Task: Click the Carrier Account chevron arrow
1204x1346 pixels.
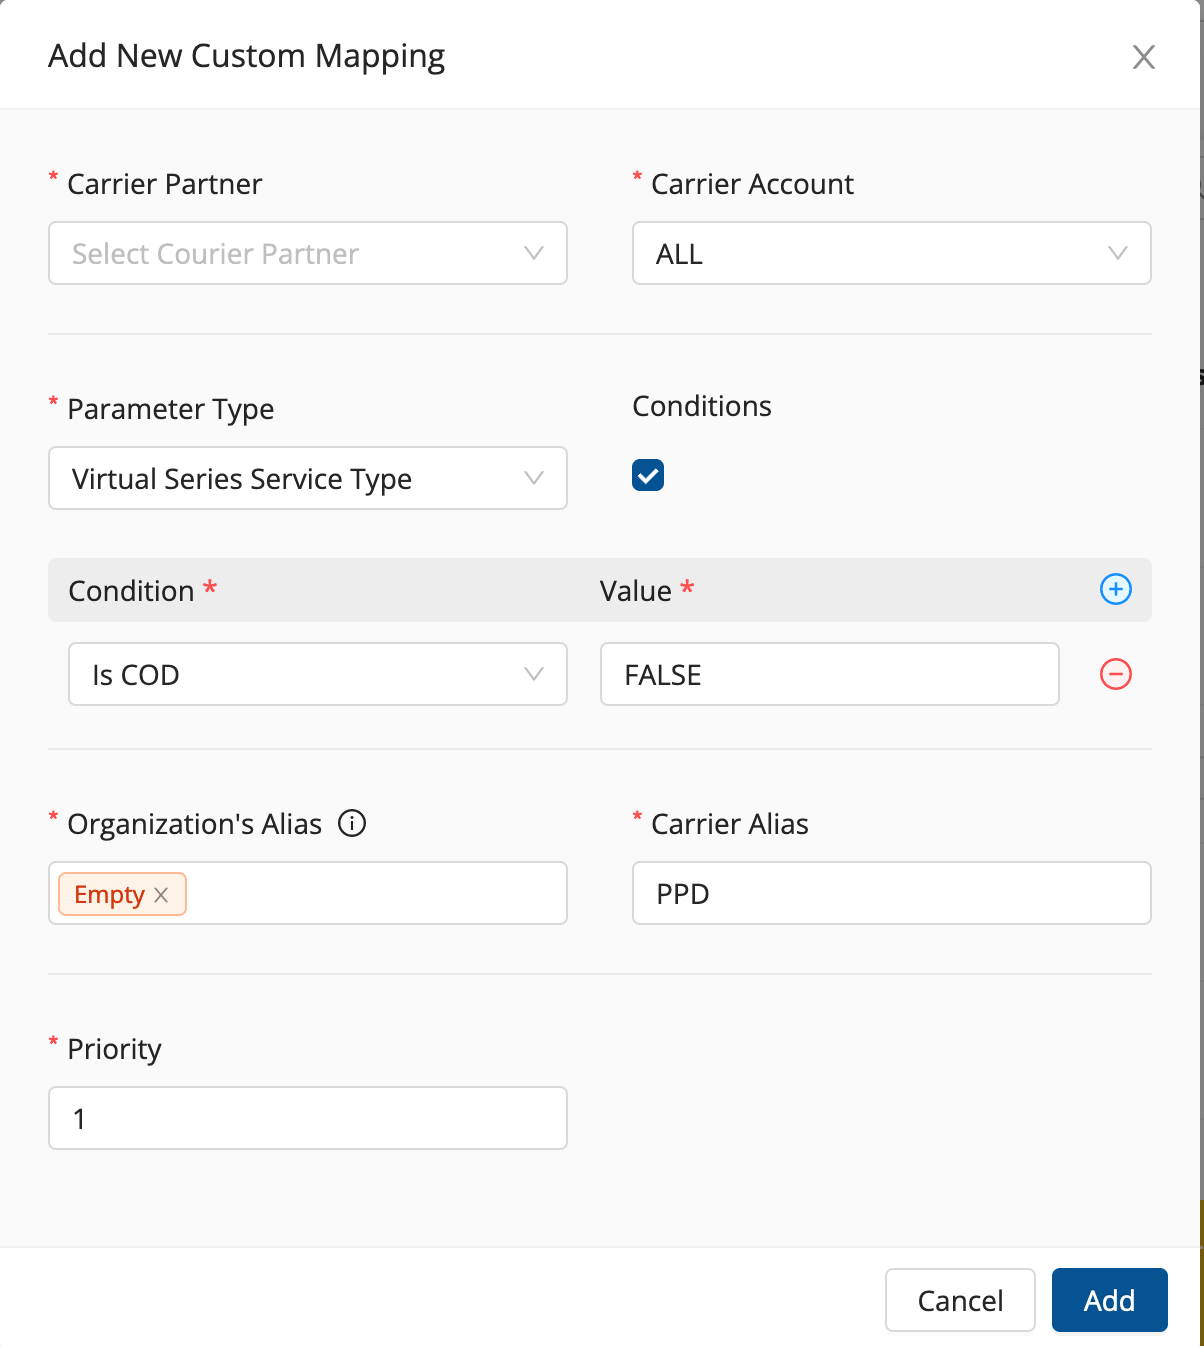Action: tap(1118, 253)
